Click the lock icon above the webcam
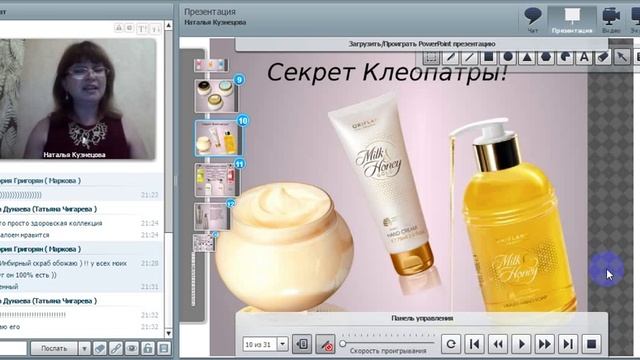640x360 pixels. point(119,28)
